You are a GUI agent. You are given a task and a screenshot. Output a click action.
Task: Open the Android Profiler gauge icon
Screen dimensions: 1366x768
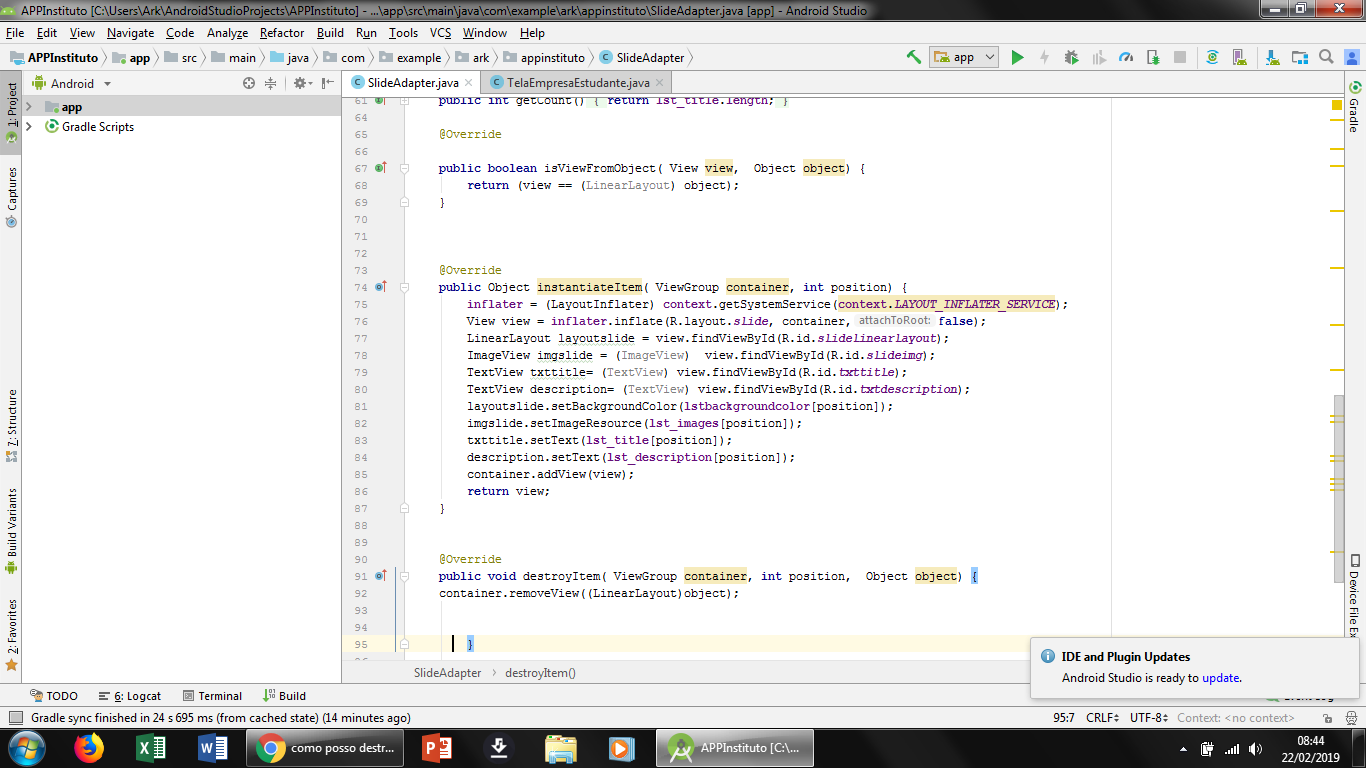click(x=1126, y=57)
